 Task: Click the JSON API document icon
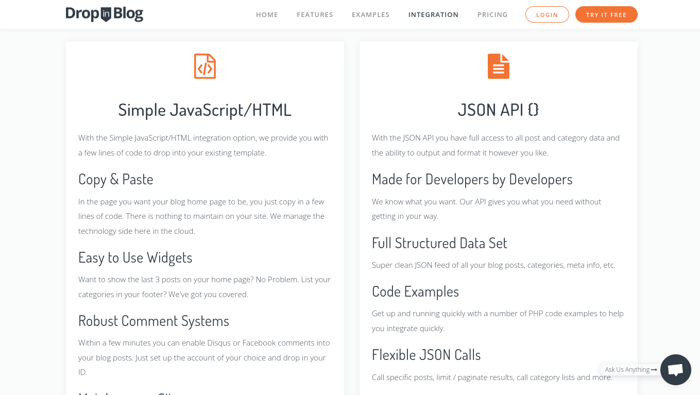click(x=498, y=66)
